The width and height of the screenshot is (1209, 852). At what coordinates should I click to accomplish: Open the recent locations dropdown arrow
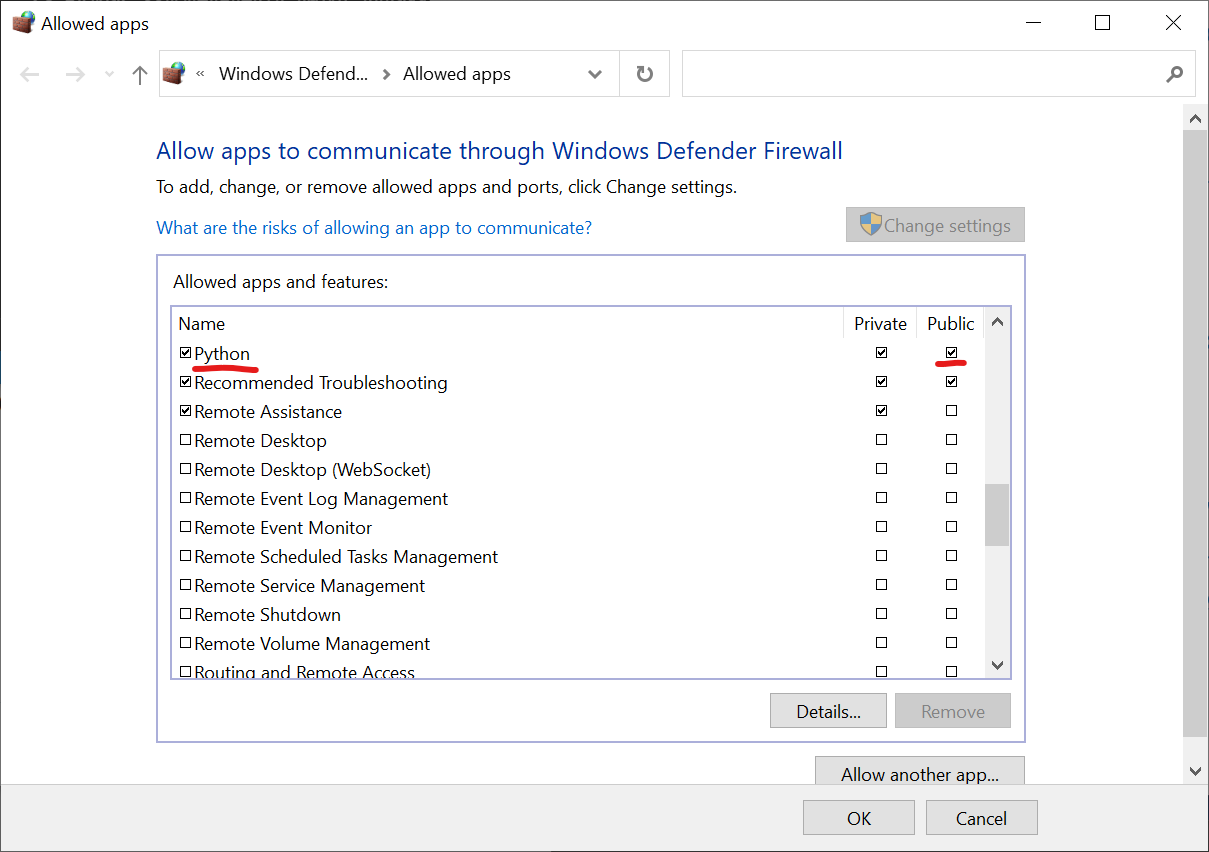coord(108,75)
